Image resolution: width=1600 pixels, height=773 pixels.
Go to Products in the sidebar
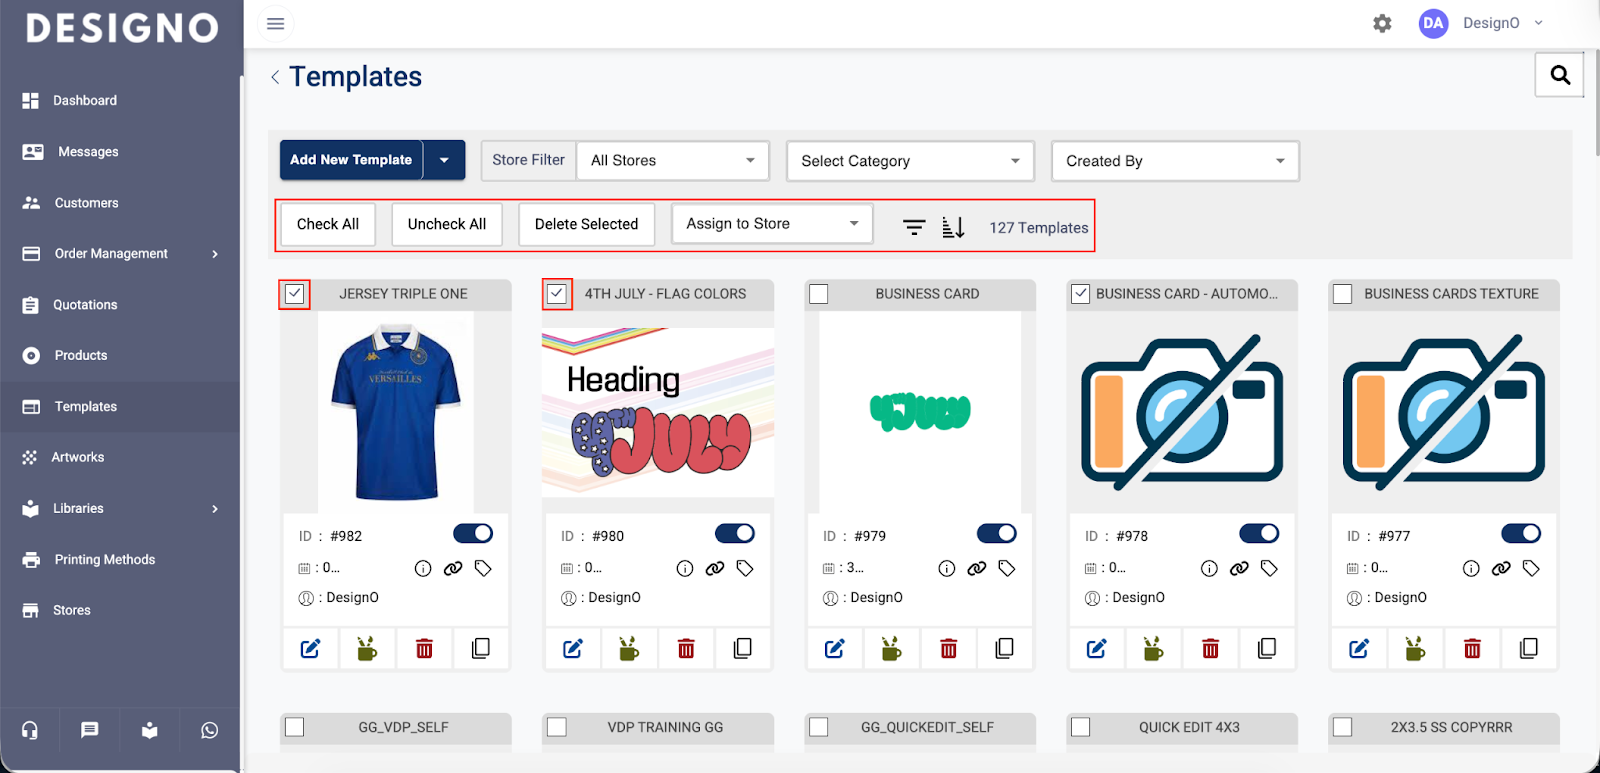point(80,356)
